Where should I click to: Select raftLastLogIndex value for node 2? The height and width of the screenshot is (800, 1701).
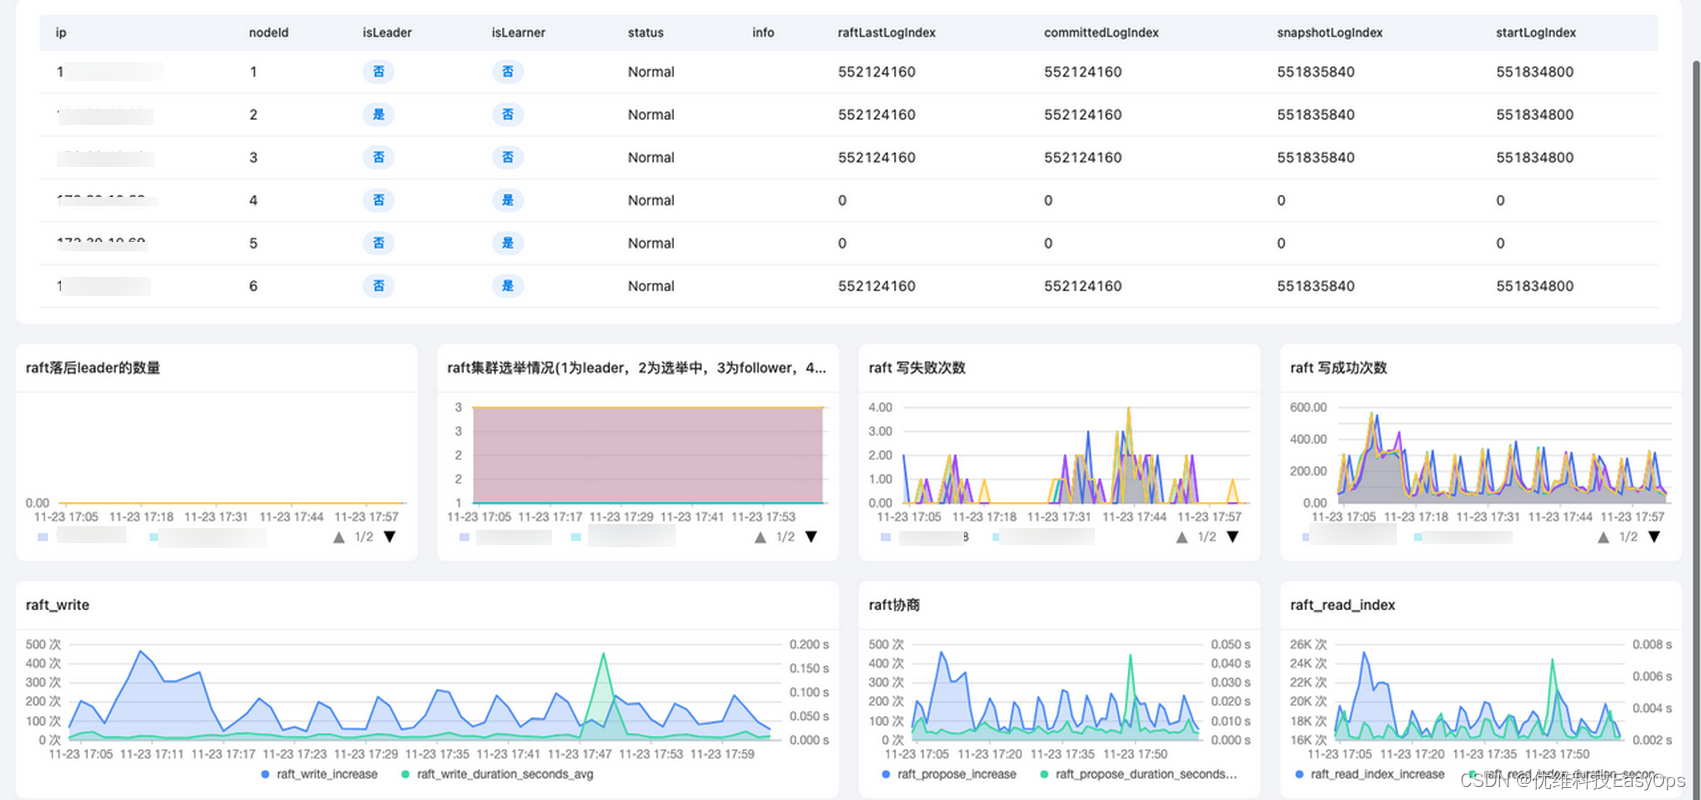(x=876, y=115)
